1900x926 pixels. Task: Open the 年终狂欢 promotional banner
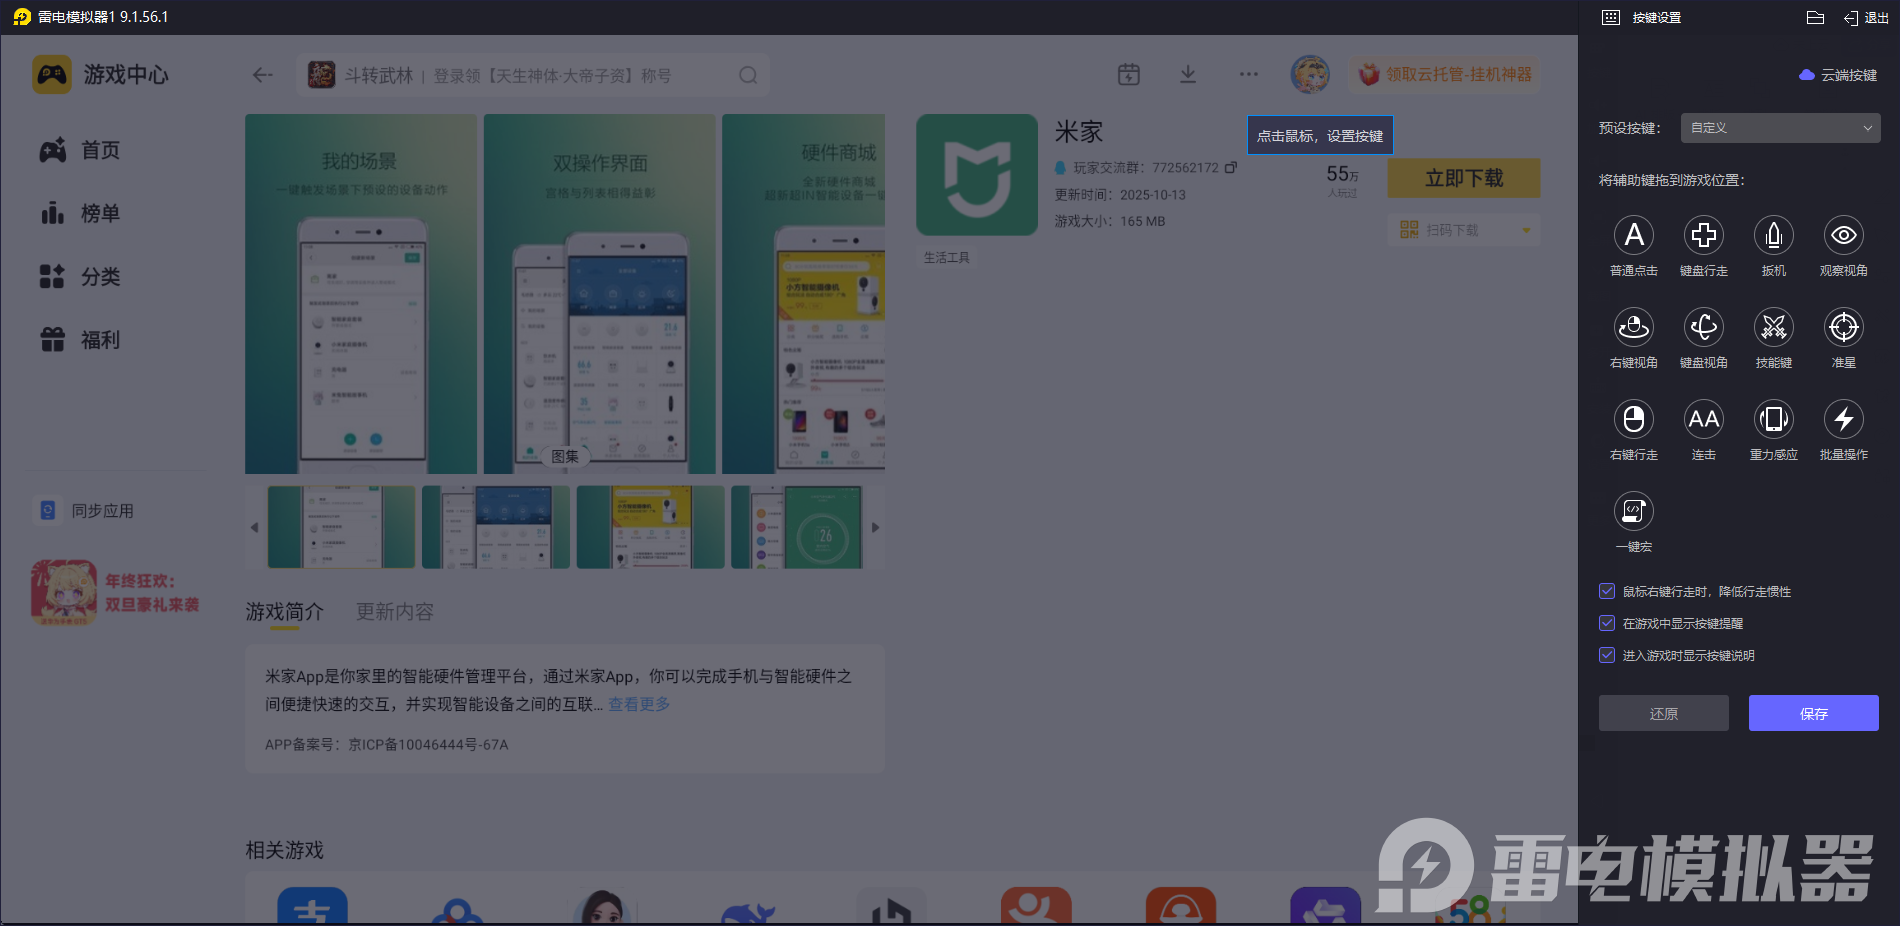[x=116, y=592]
